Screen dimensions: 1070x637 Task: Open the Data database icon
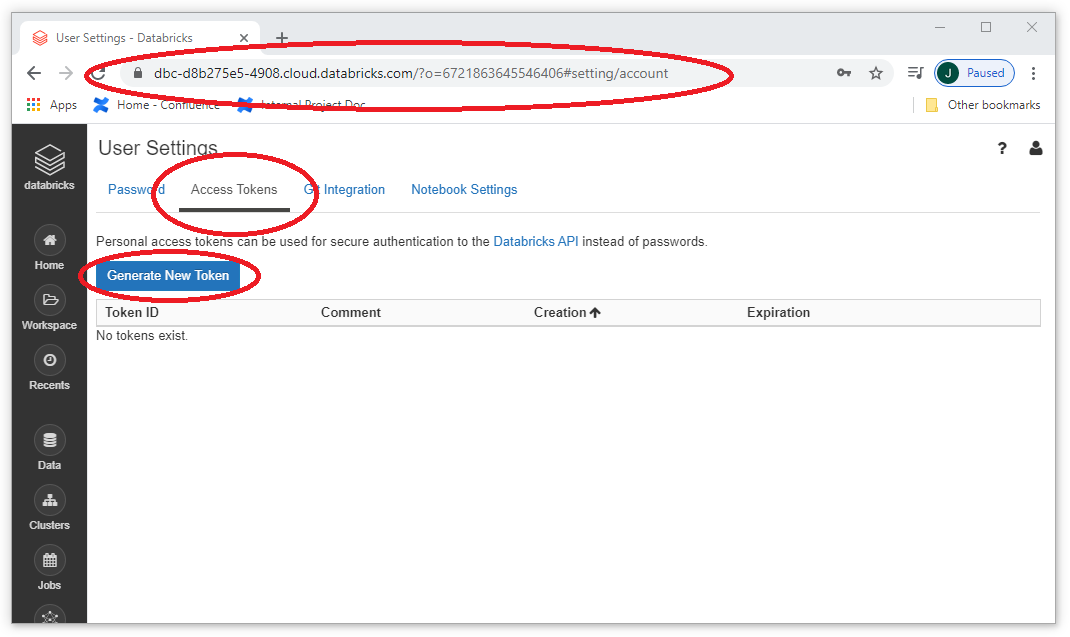click(x=50, y=440)
